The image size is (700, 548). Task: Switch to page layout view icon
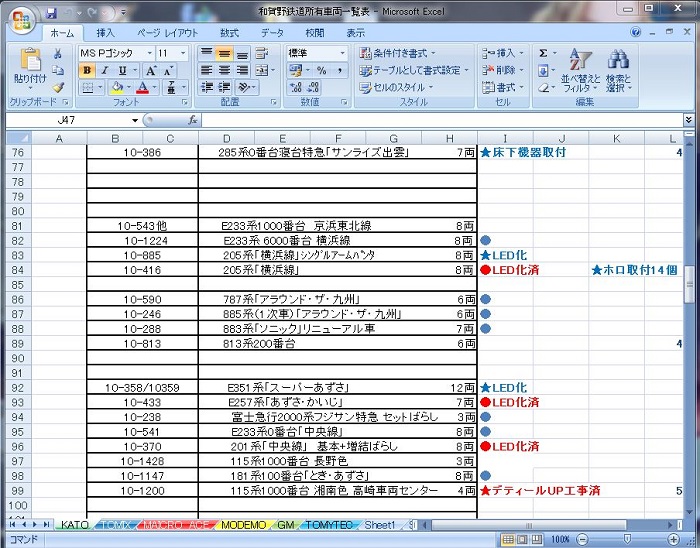522,540
